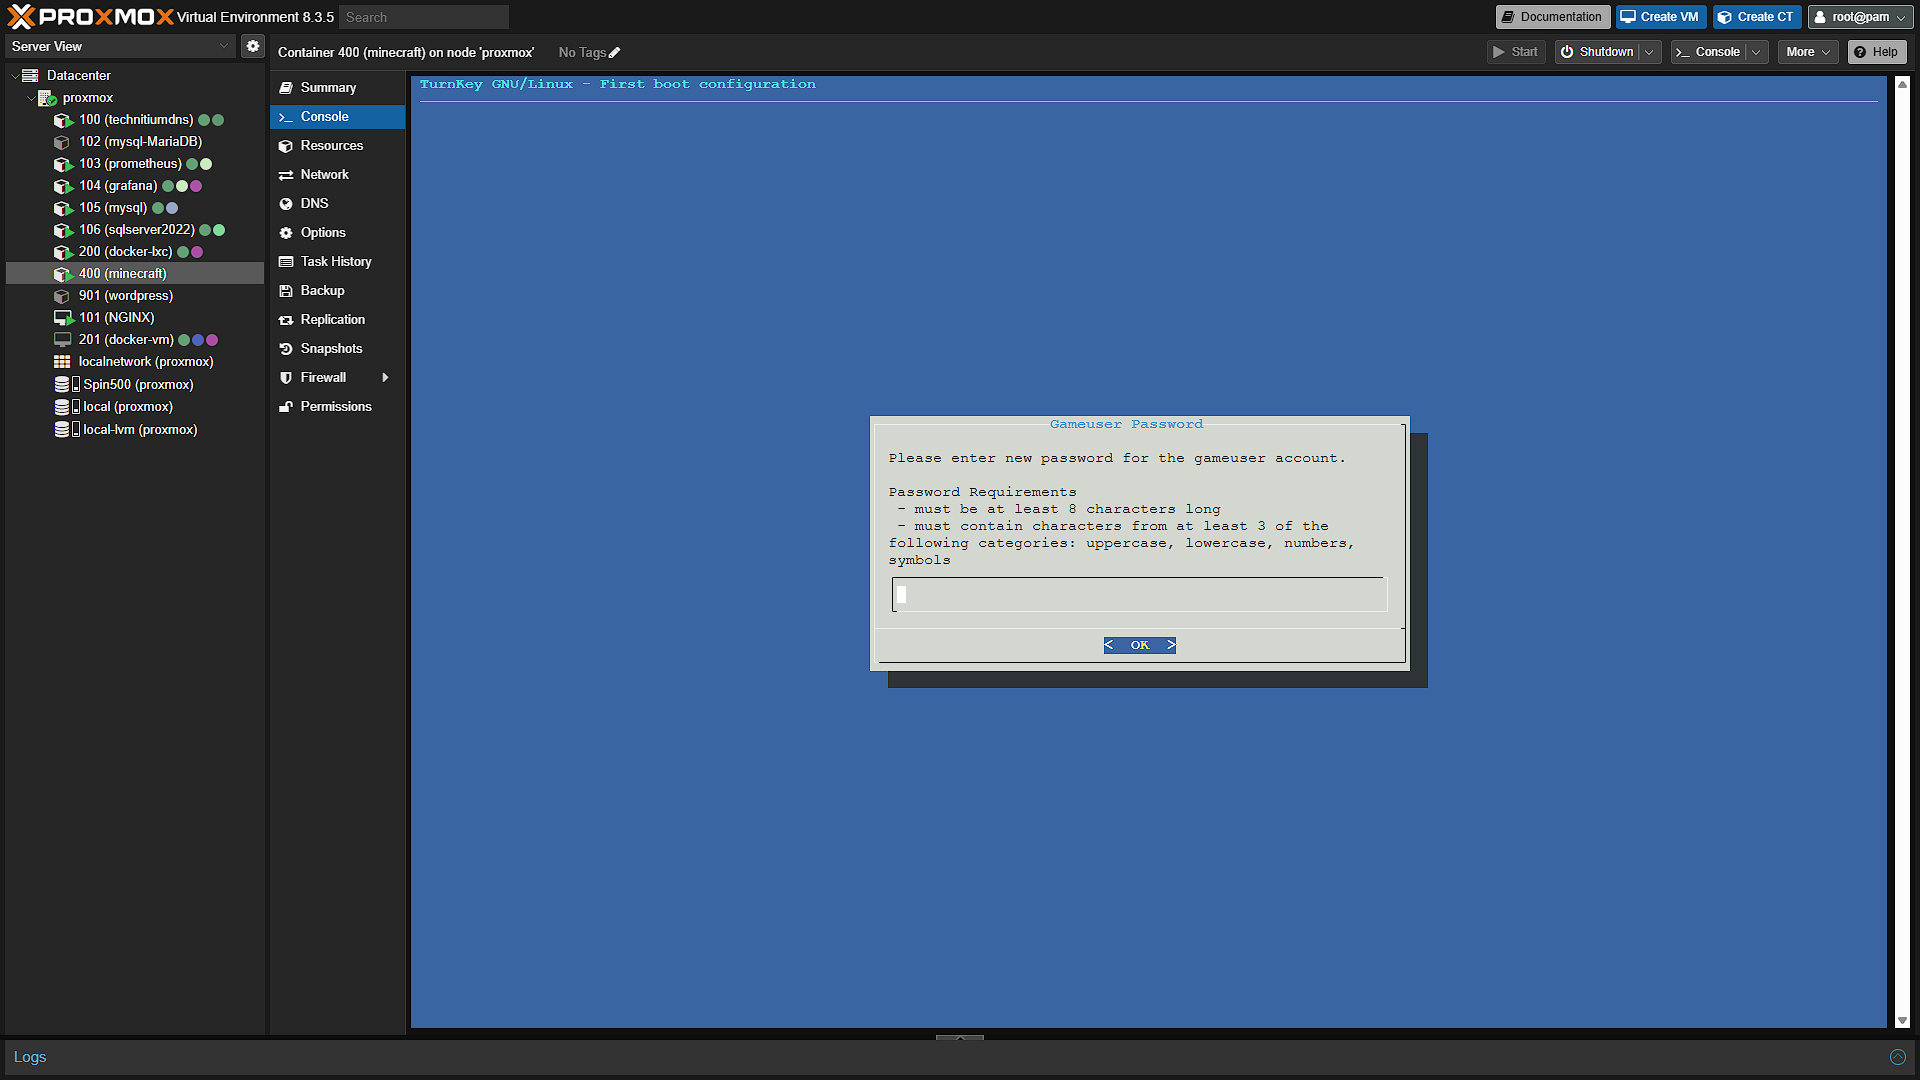
Task: Expand the Firewall submenu arrow
Action: click(385, 378)
